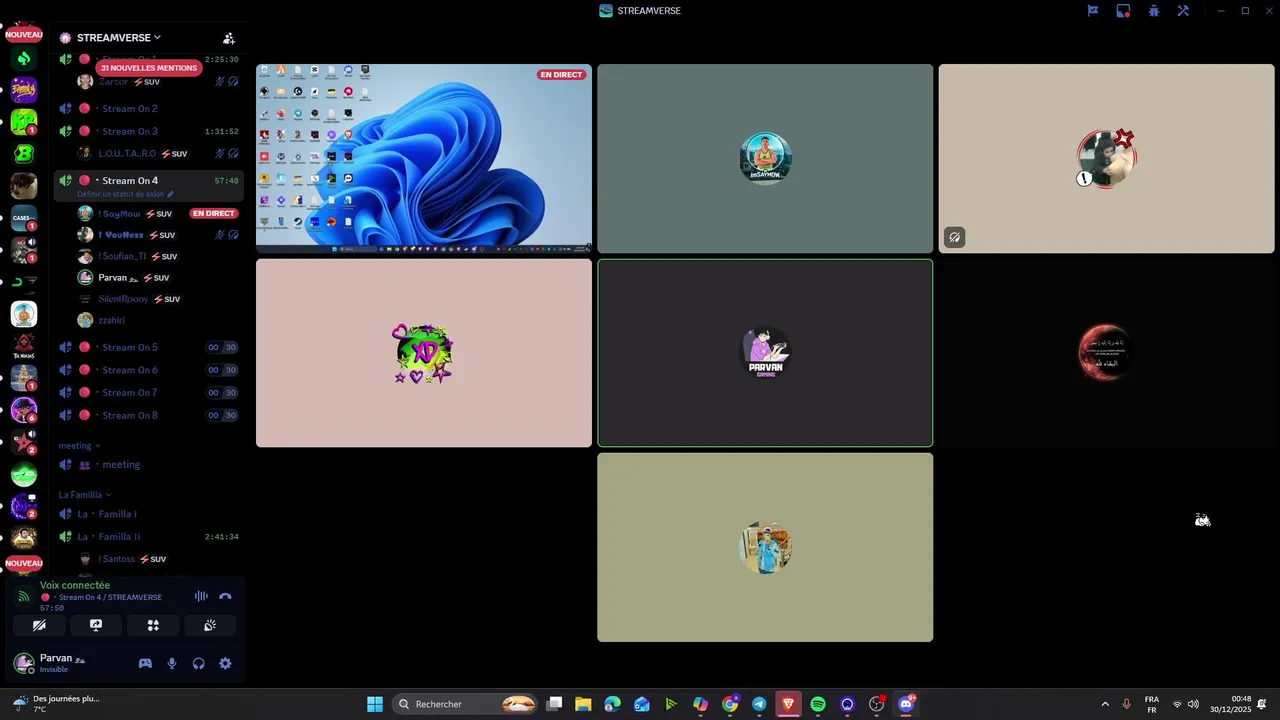The image size is (1280, 720).
Task: Open the Windows Start menu
Action: pos(375,704)
